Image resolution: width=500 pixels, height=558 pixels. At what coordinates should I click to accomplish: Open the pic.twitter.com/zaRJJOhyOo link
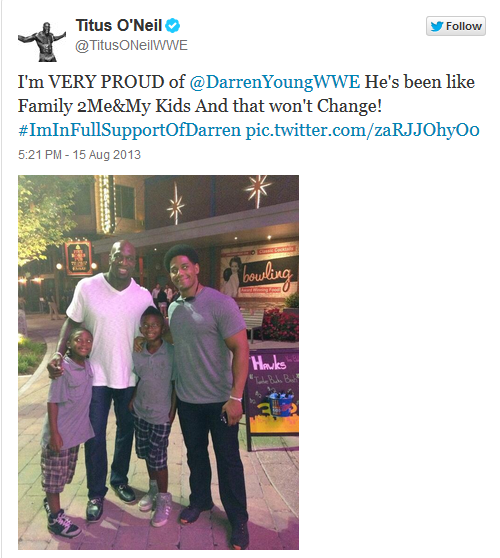[x=362, y=130]
